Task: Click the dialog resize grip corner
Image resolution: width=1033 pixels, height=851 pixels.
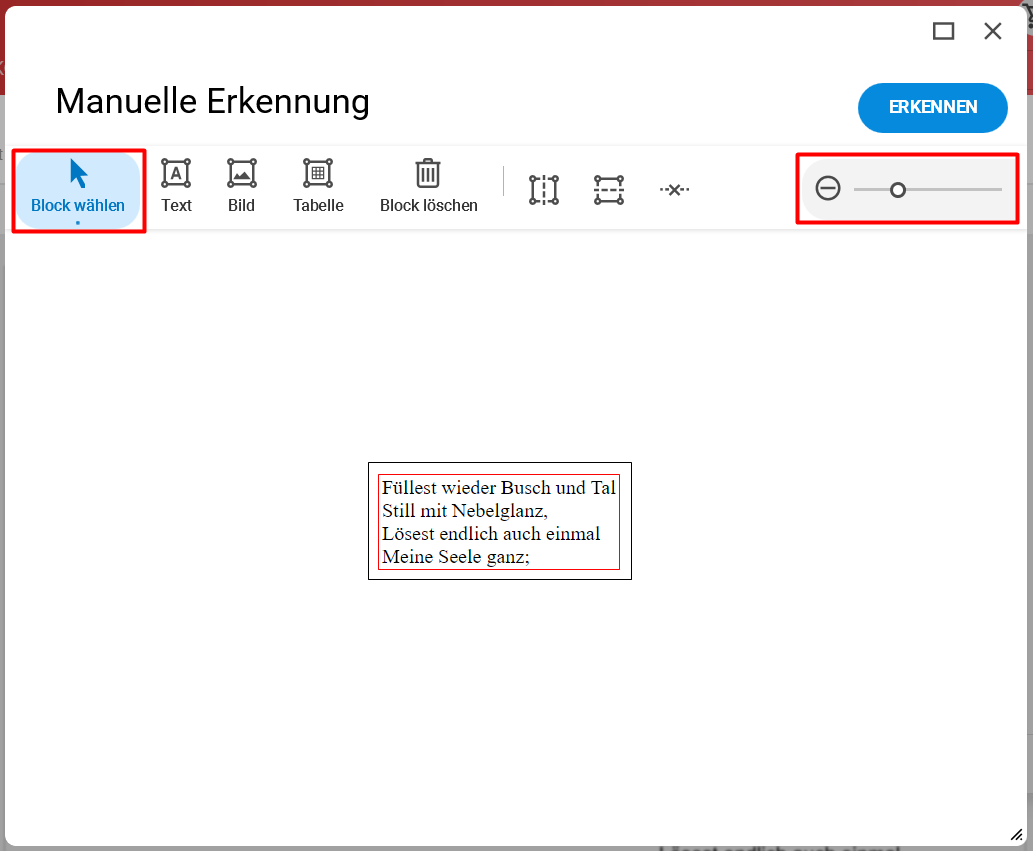Action: click(1017, 835)
